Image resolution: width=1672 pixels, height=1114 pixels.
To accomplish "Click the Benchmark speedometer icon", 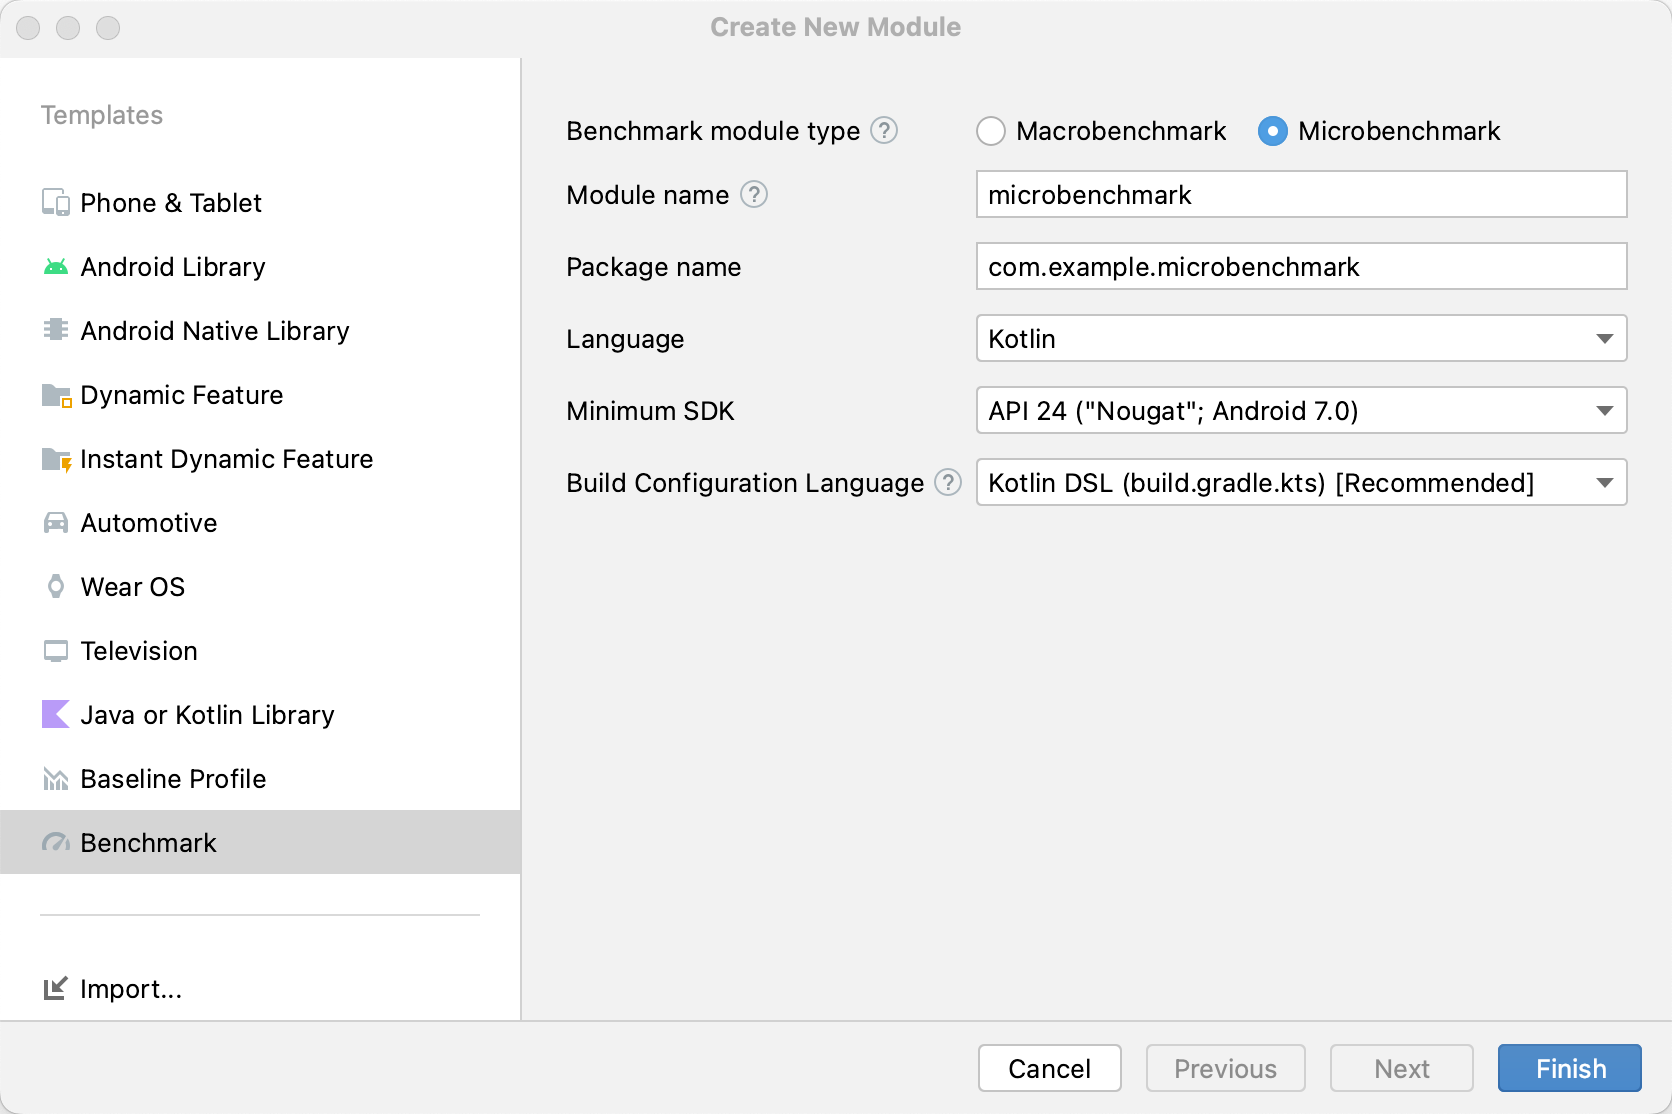I will tap(56, 842).
